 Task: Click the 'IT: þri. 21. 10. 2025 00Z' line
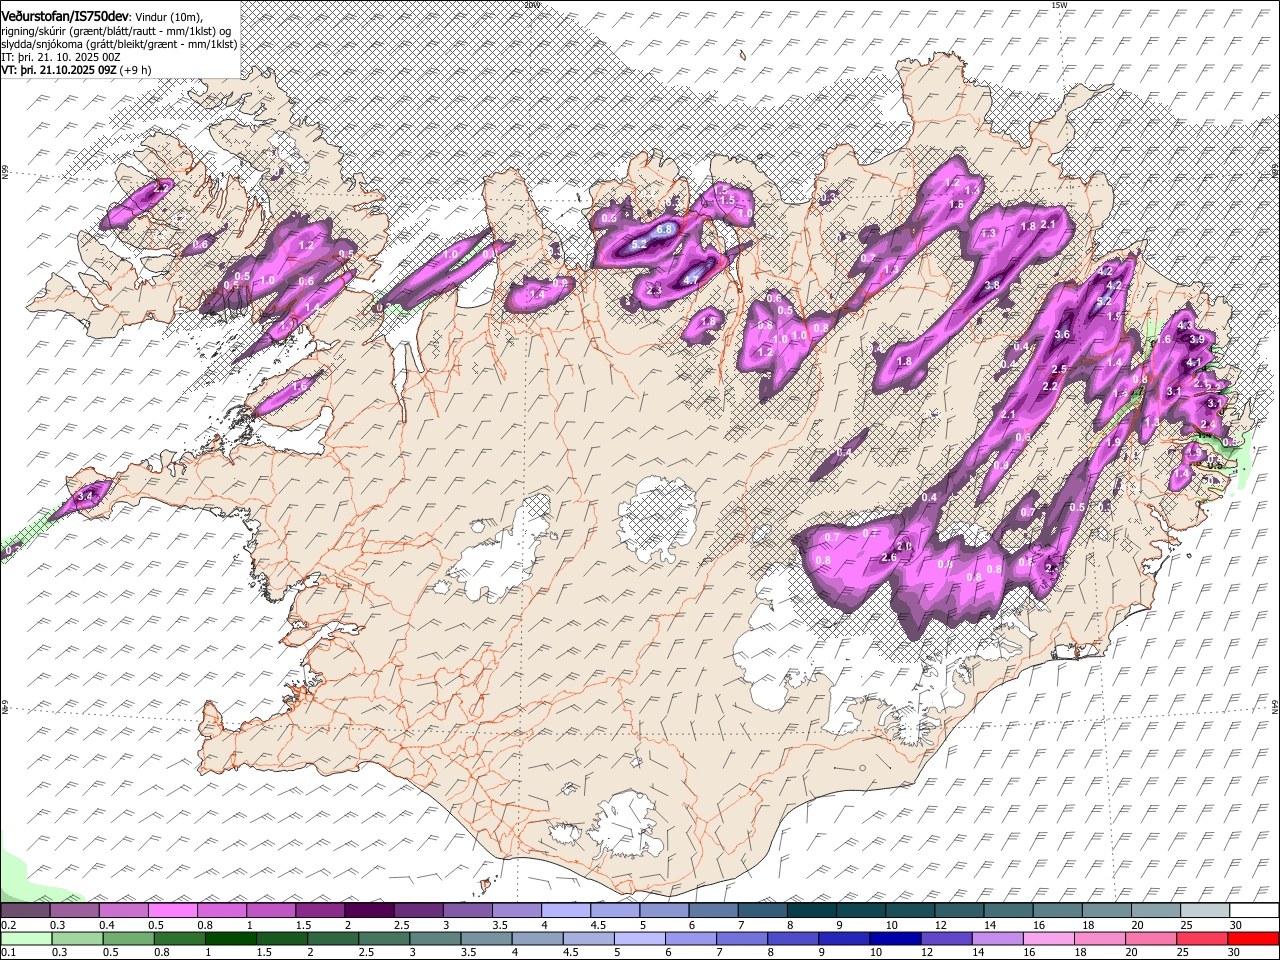click(x=60, y=57)
